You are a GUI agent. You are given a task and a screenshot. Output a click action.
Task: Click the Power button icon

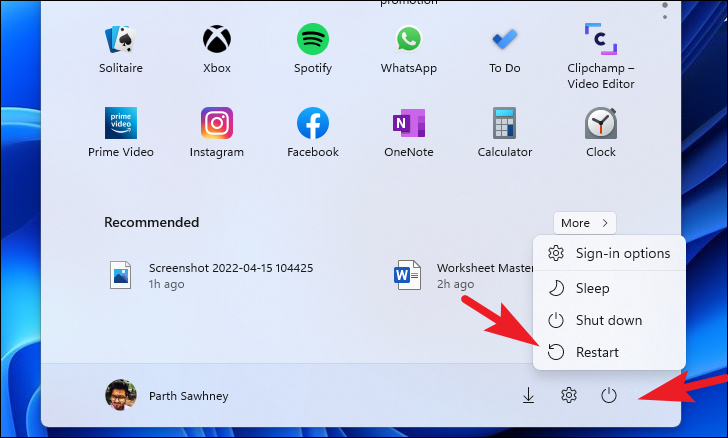pyautogui.click(x=609, y=395)
